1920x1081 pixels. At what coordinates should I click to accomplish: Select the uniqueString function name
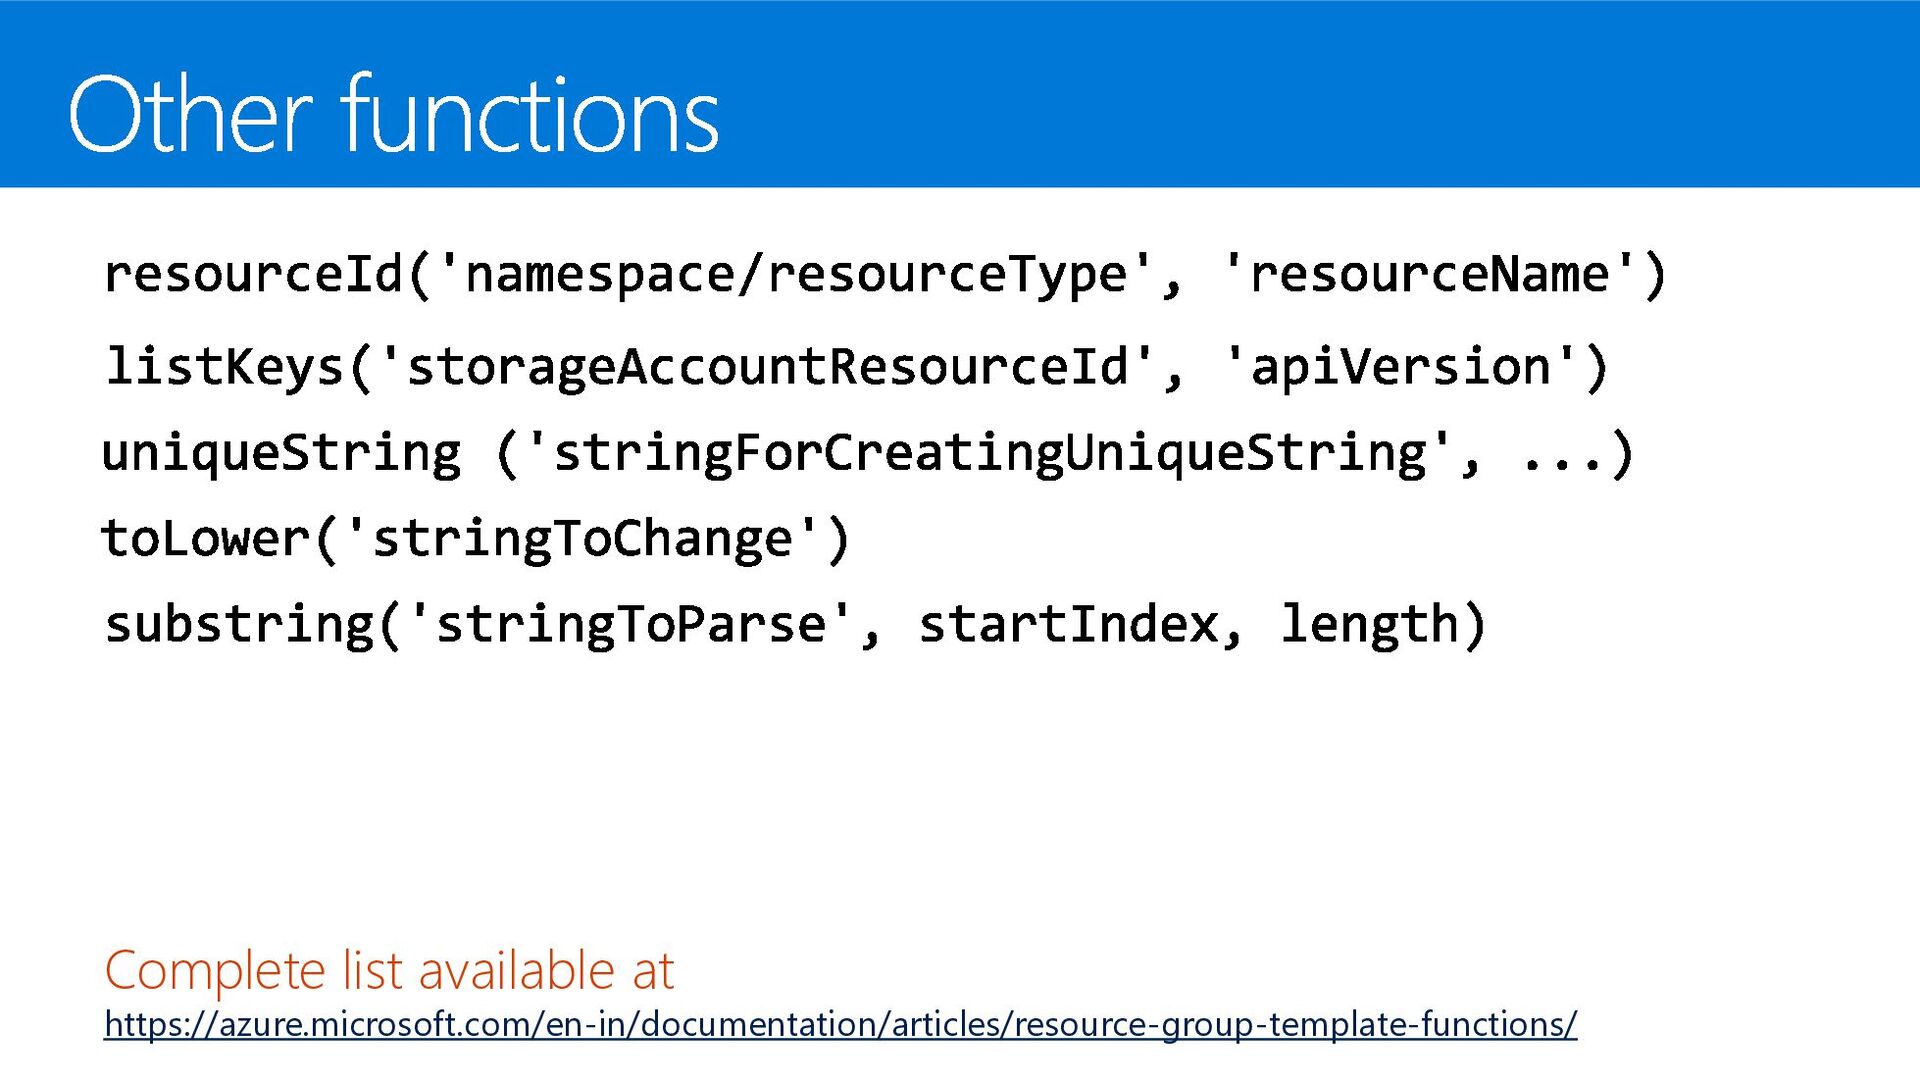pyautogui.click(x=282, y=453)
